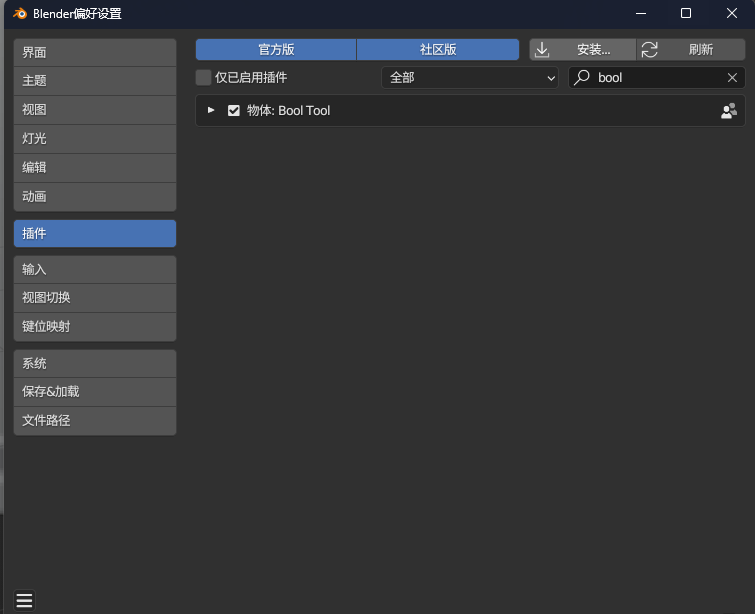Switch to the 键位映射 section
The height and width of the screenshot is (614, 755).
95,327
